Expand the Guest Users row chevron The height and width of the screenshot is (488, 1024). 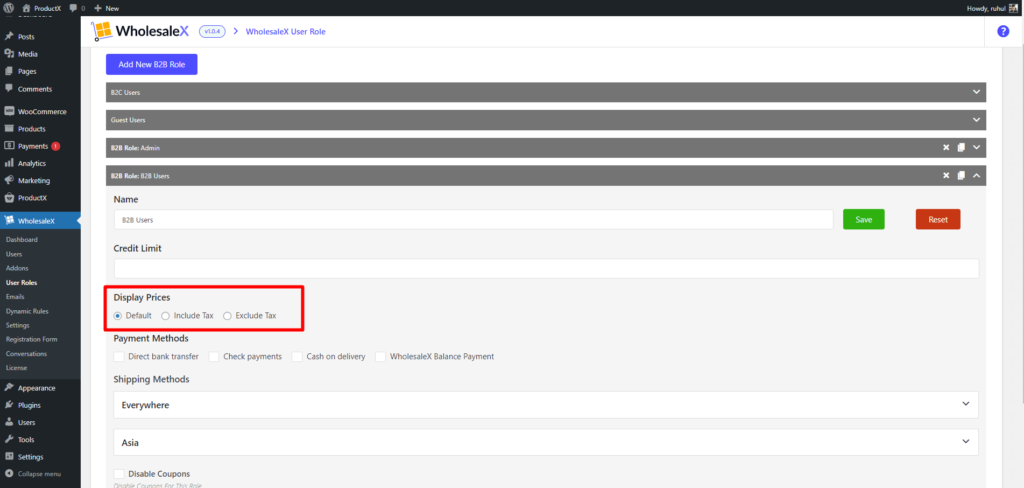[x=976, y=120]
